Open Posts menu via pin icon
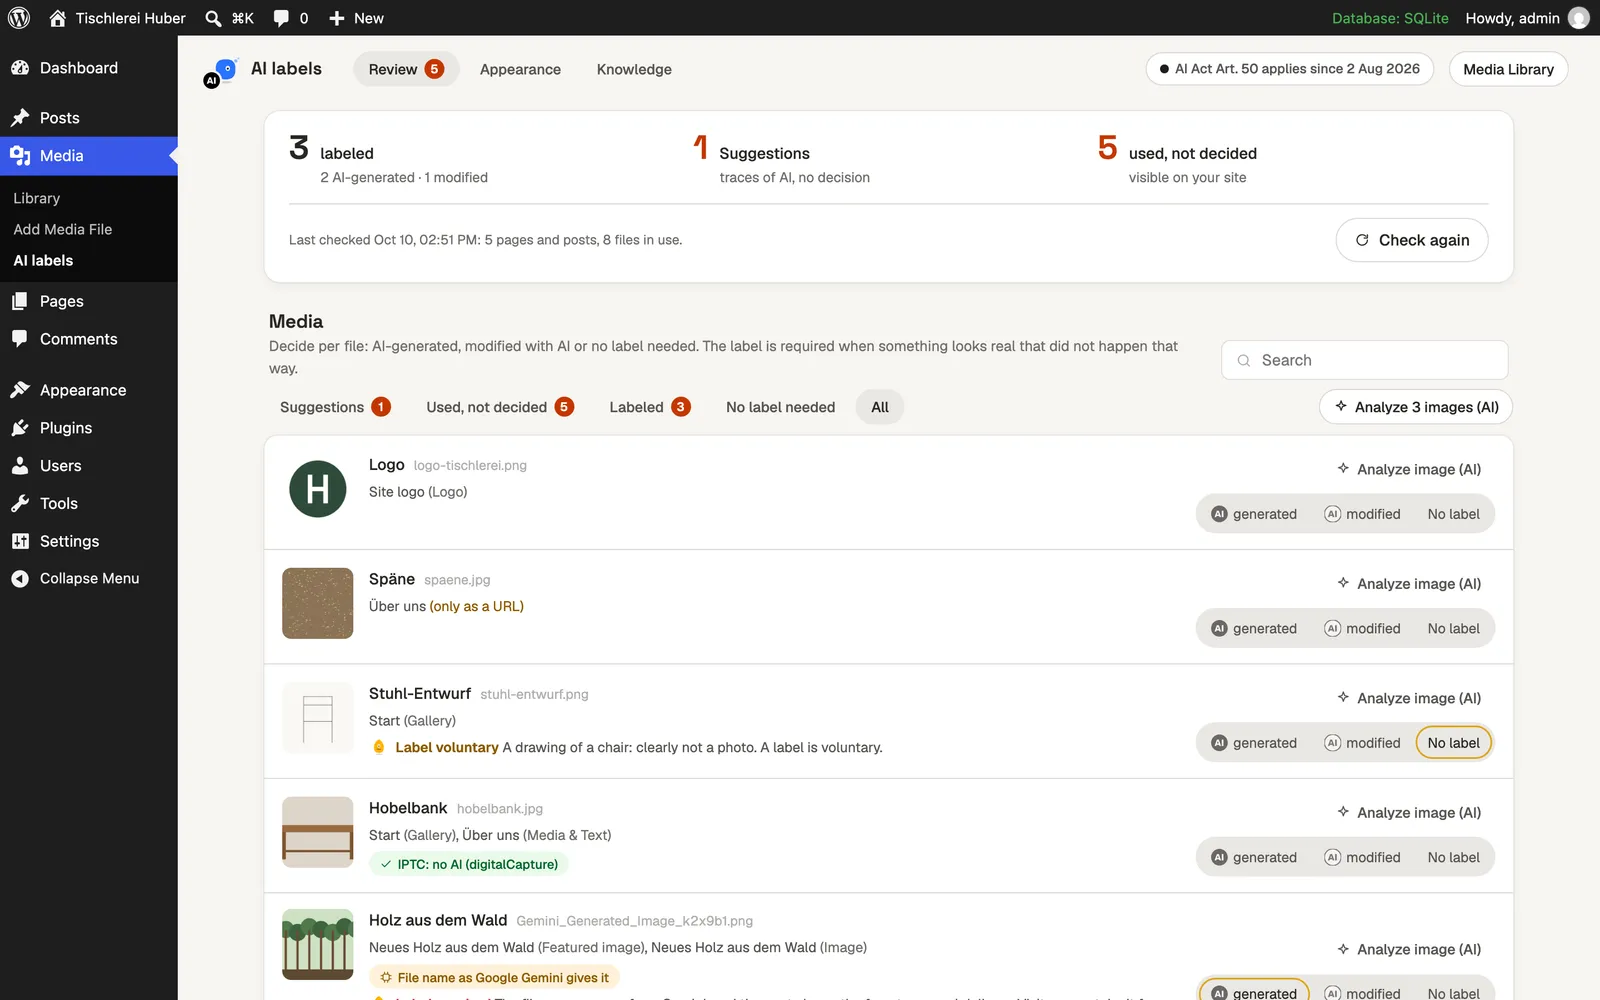Image resolution: width=1600 pixels, height=1000 pixels. [20, 118]
